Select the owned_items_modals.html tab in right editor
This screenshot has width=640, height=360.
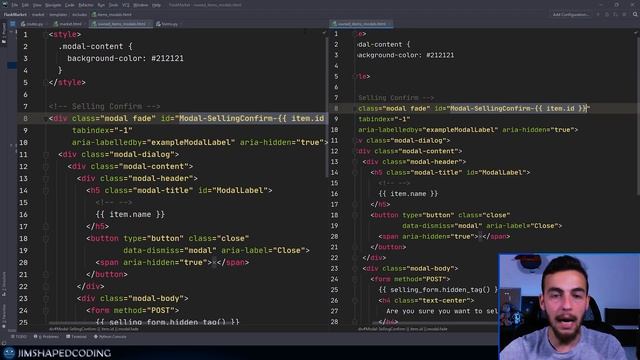pos(362,24)
